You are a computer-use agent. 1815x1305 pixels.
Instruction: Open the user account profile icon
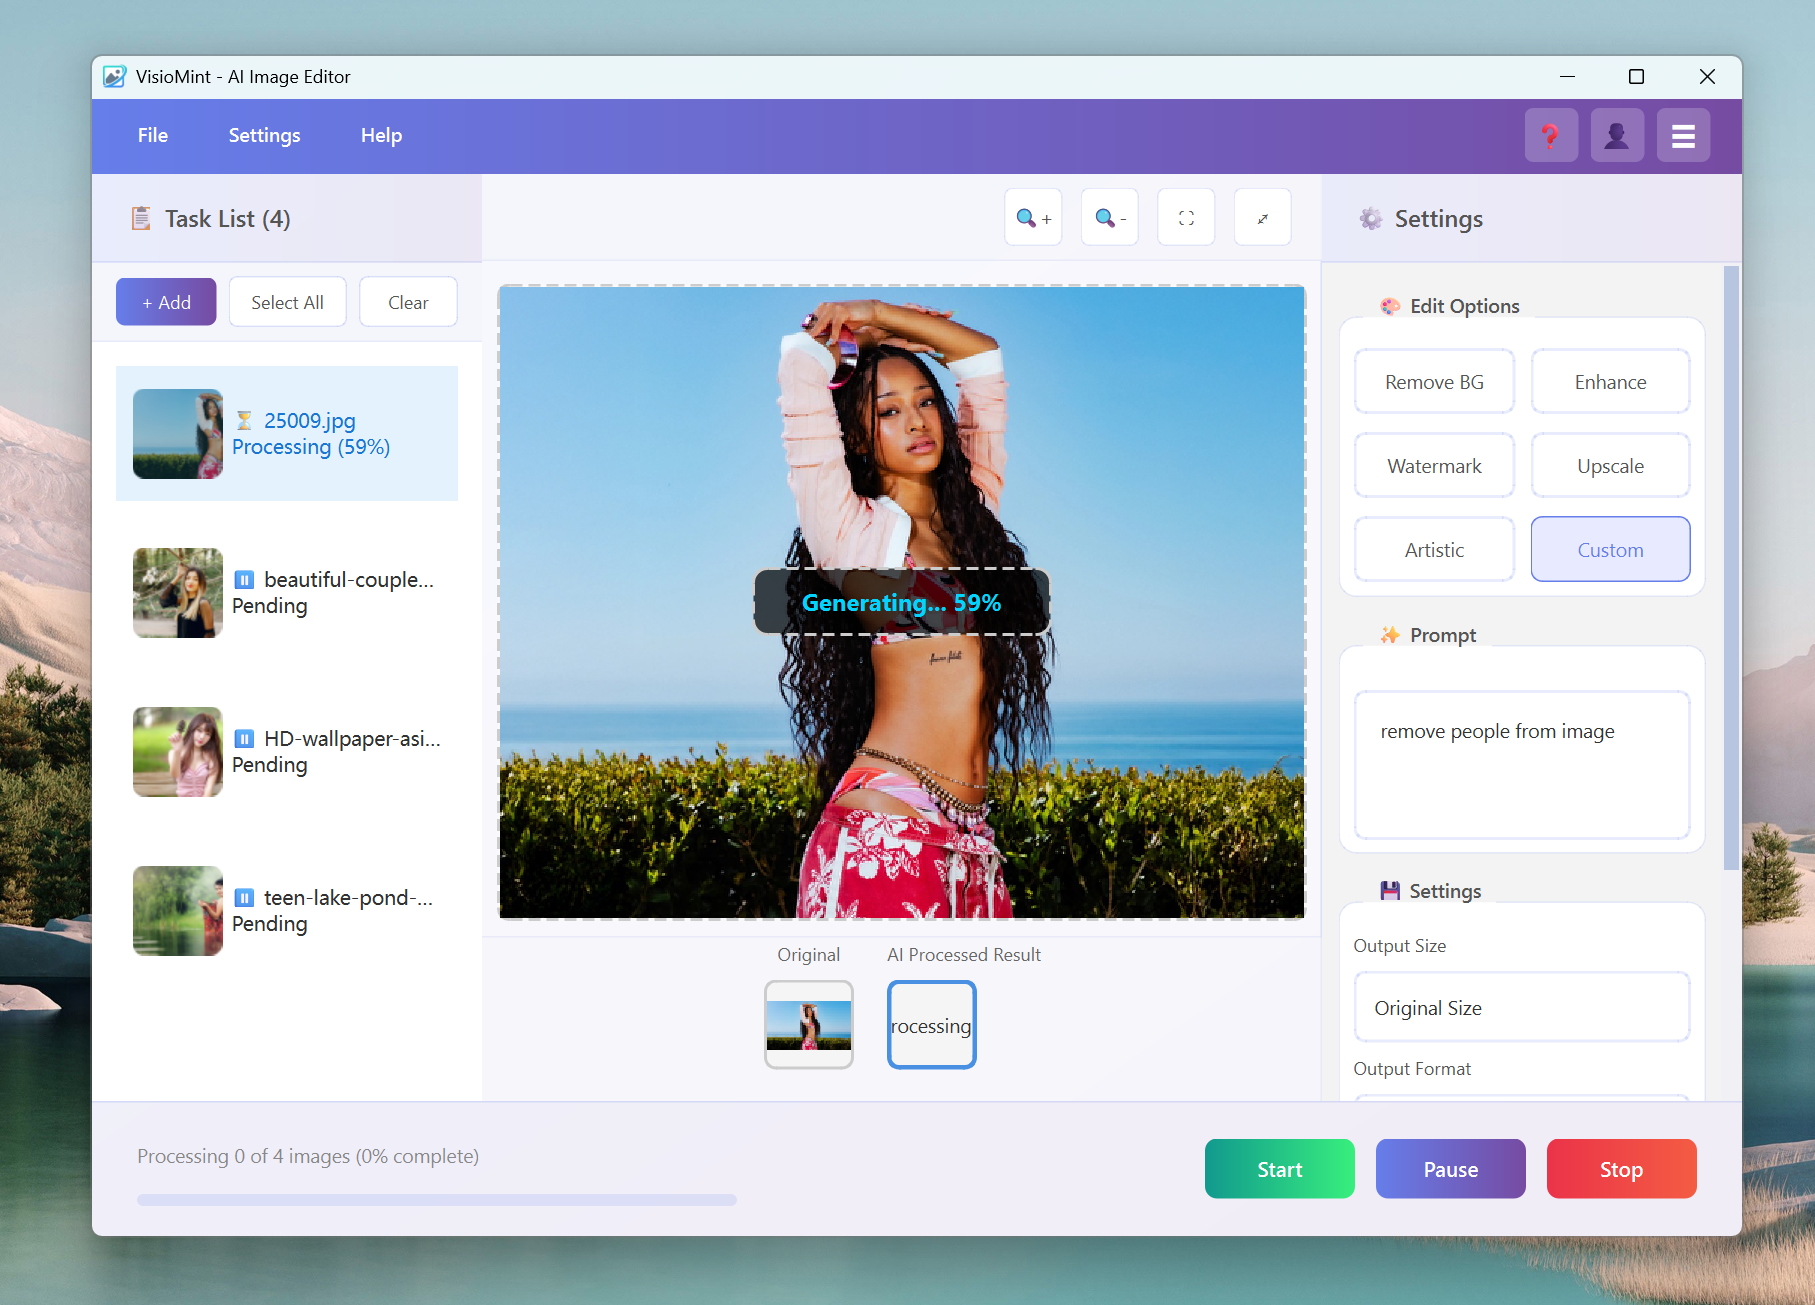1616,136
